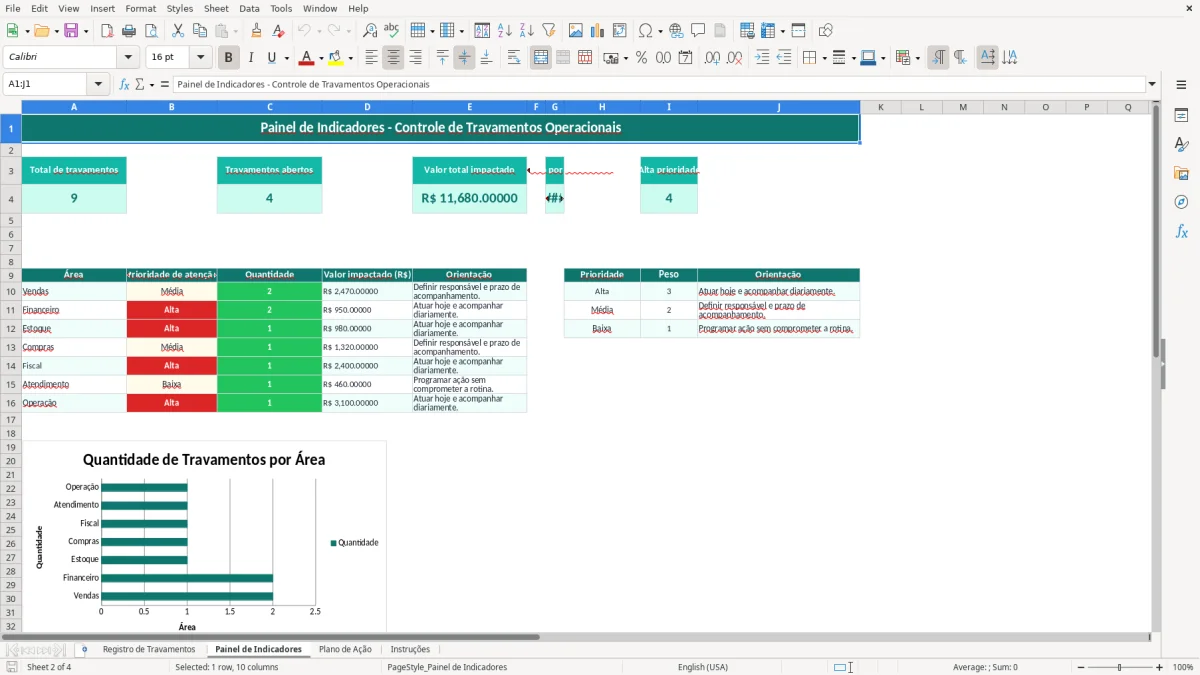Viewport: 1200px width, 675px height.
Task: Apply red font color swatch
Action: (x=307, y=58)
